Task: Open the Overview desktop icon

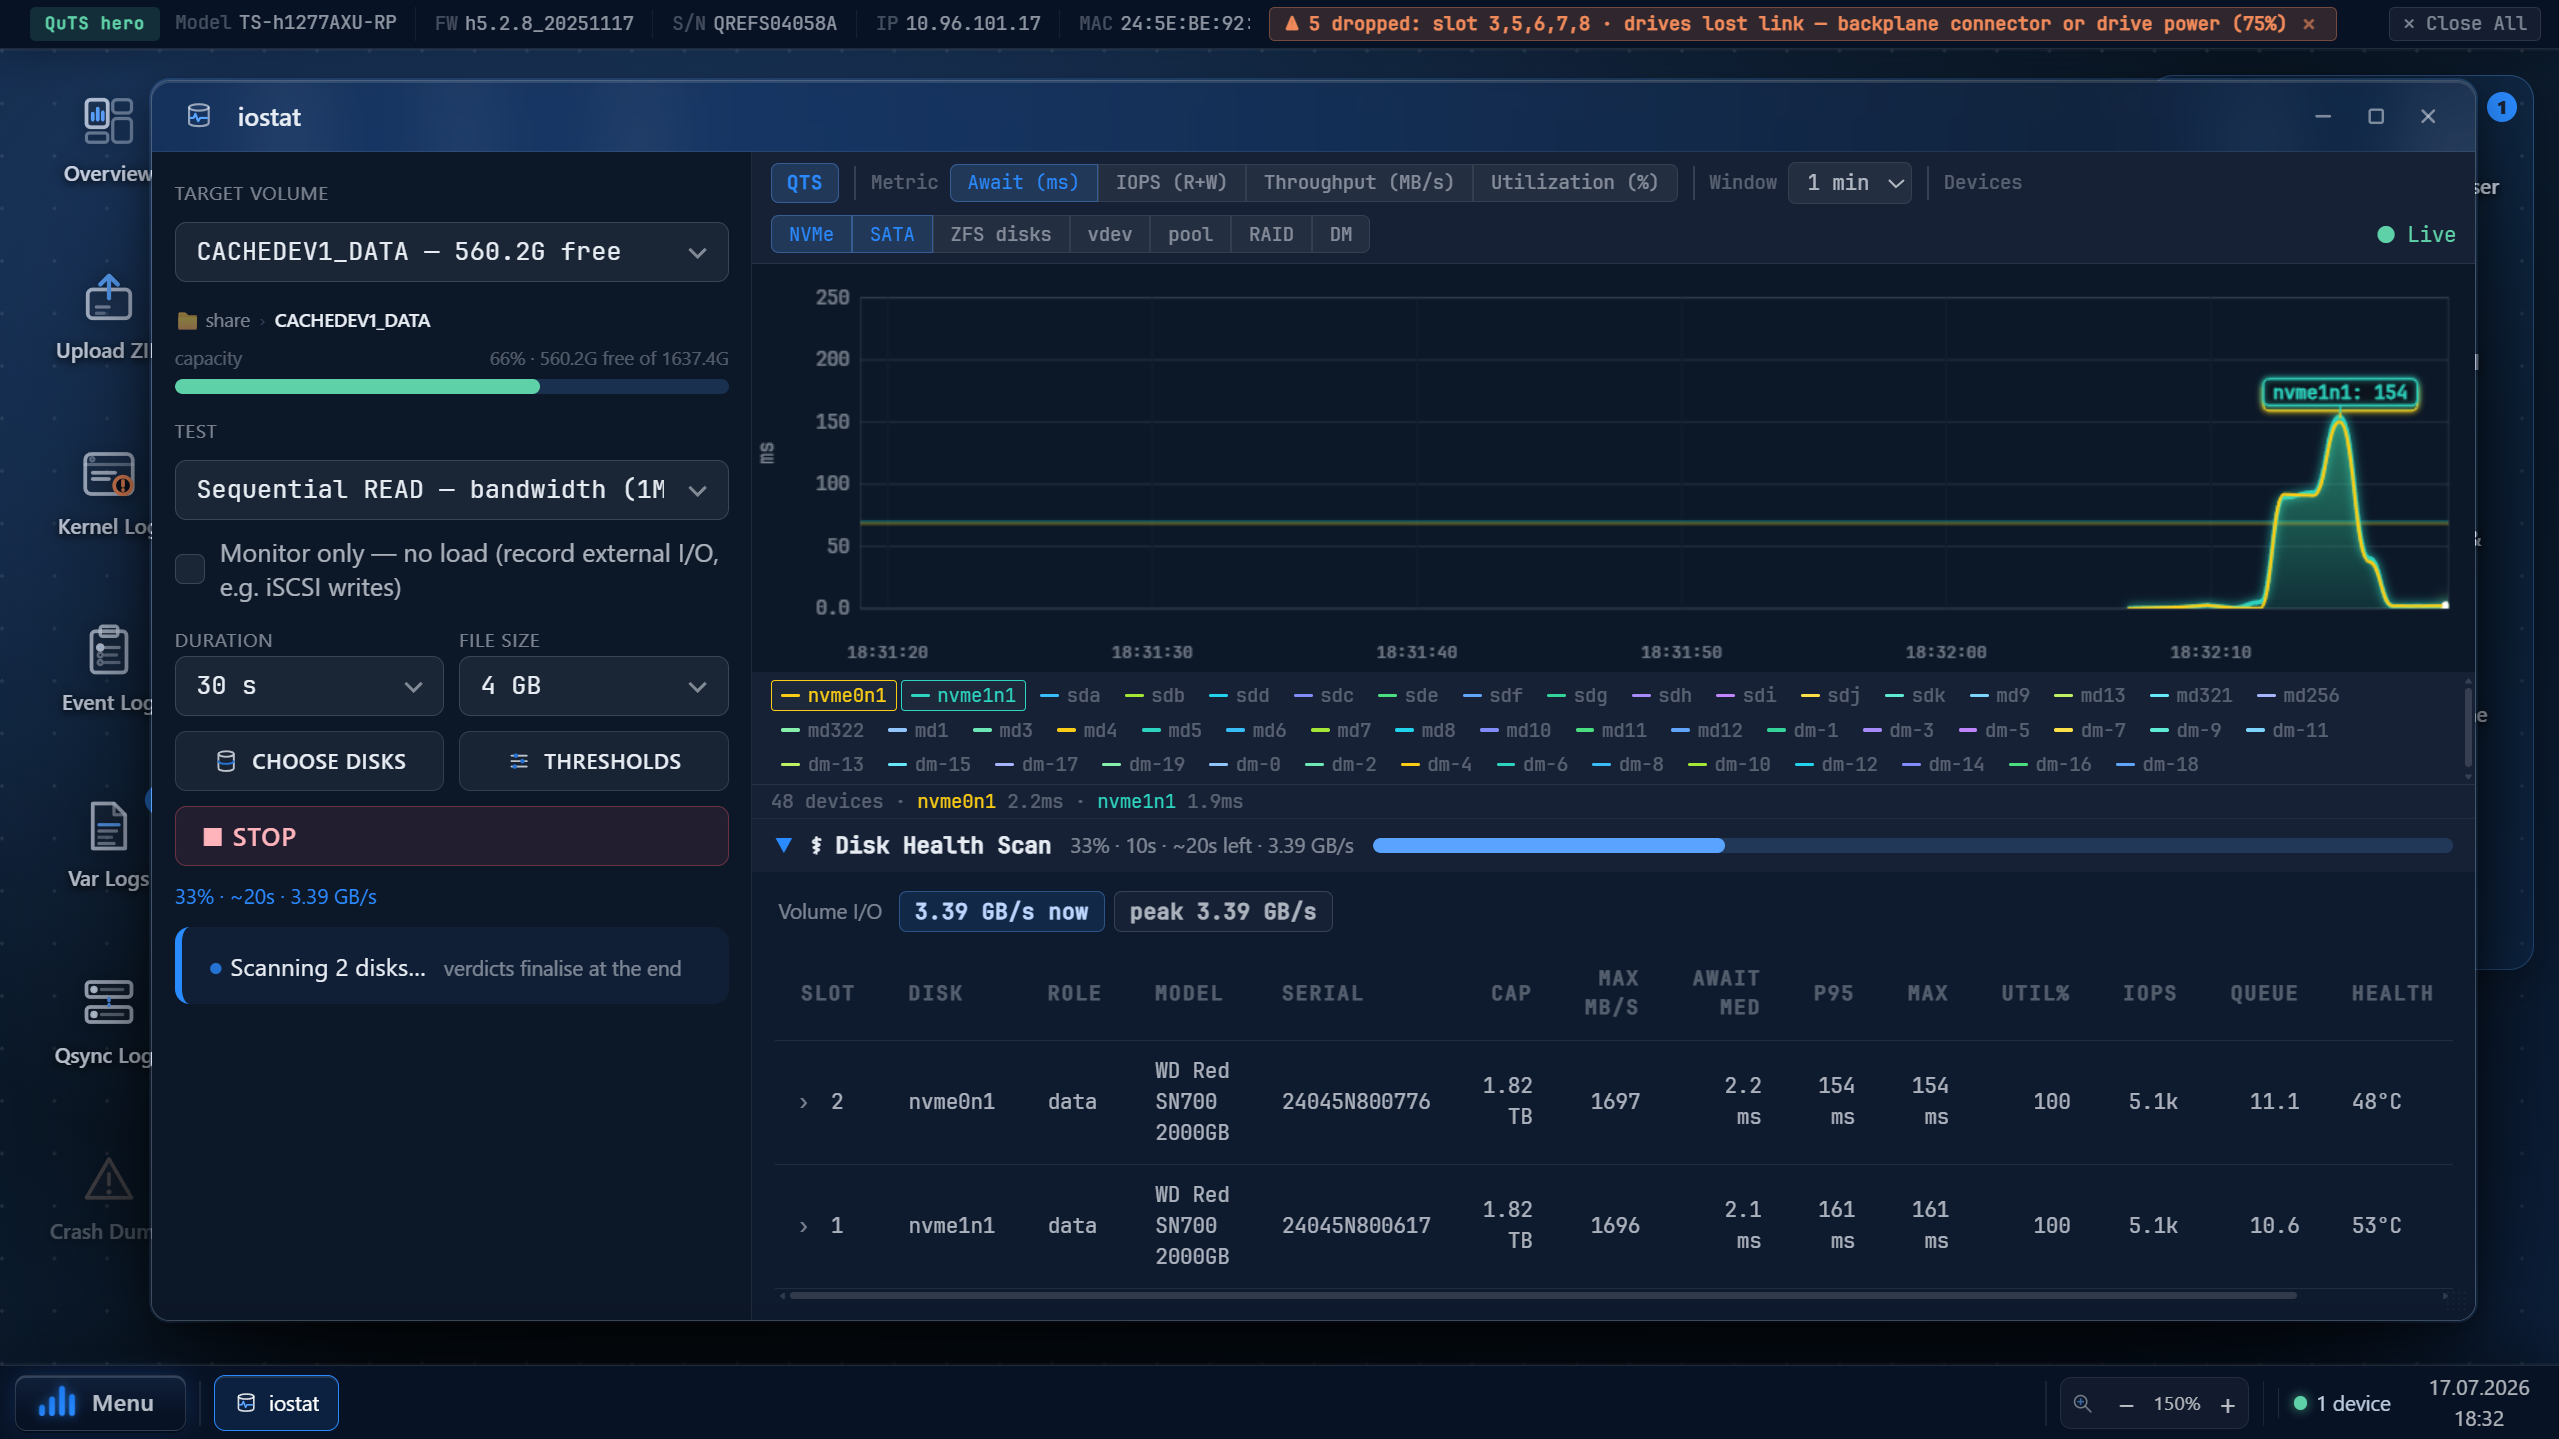Action: [x=108, y=140]
